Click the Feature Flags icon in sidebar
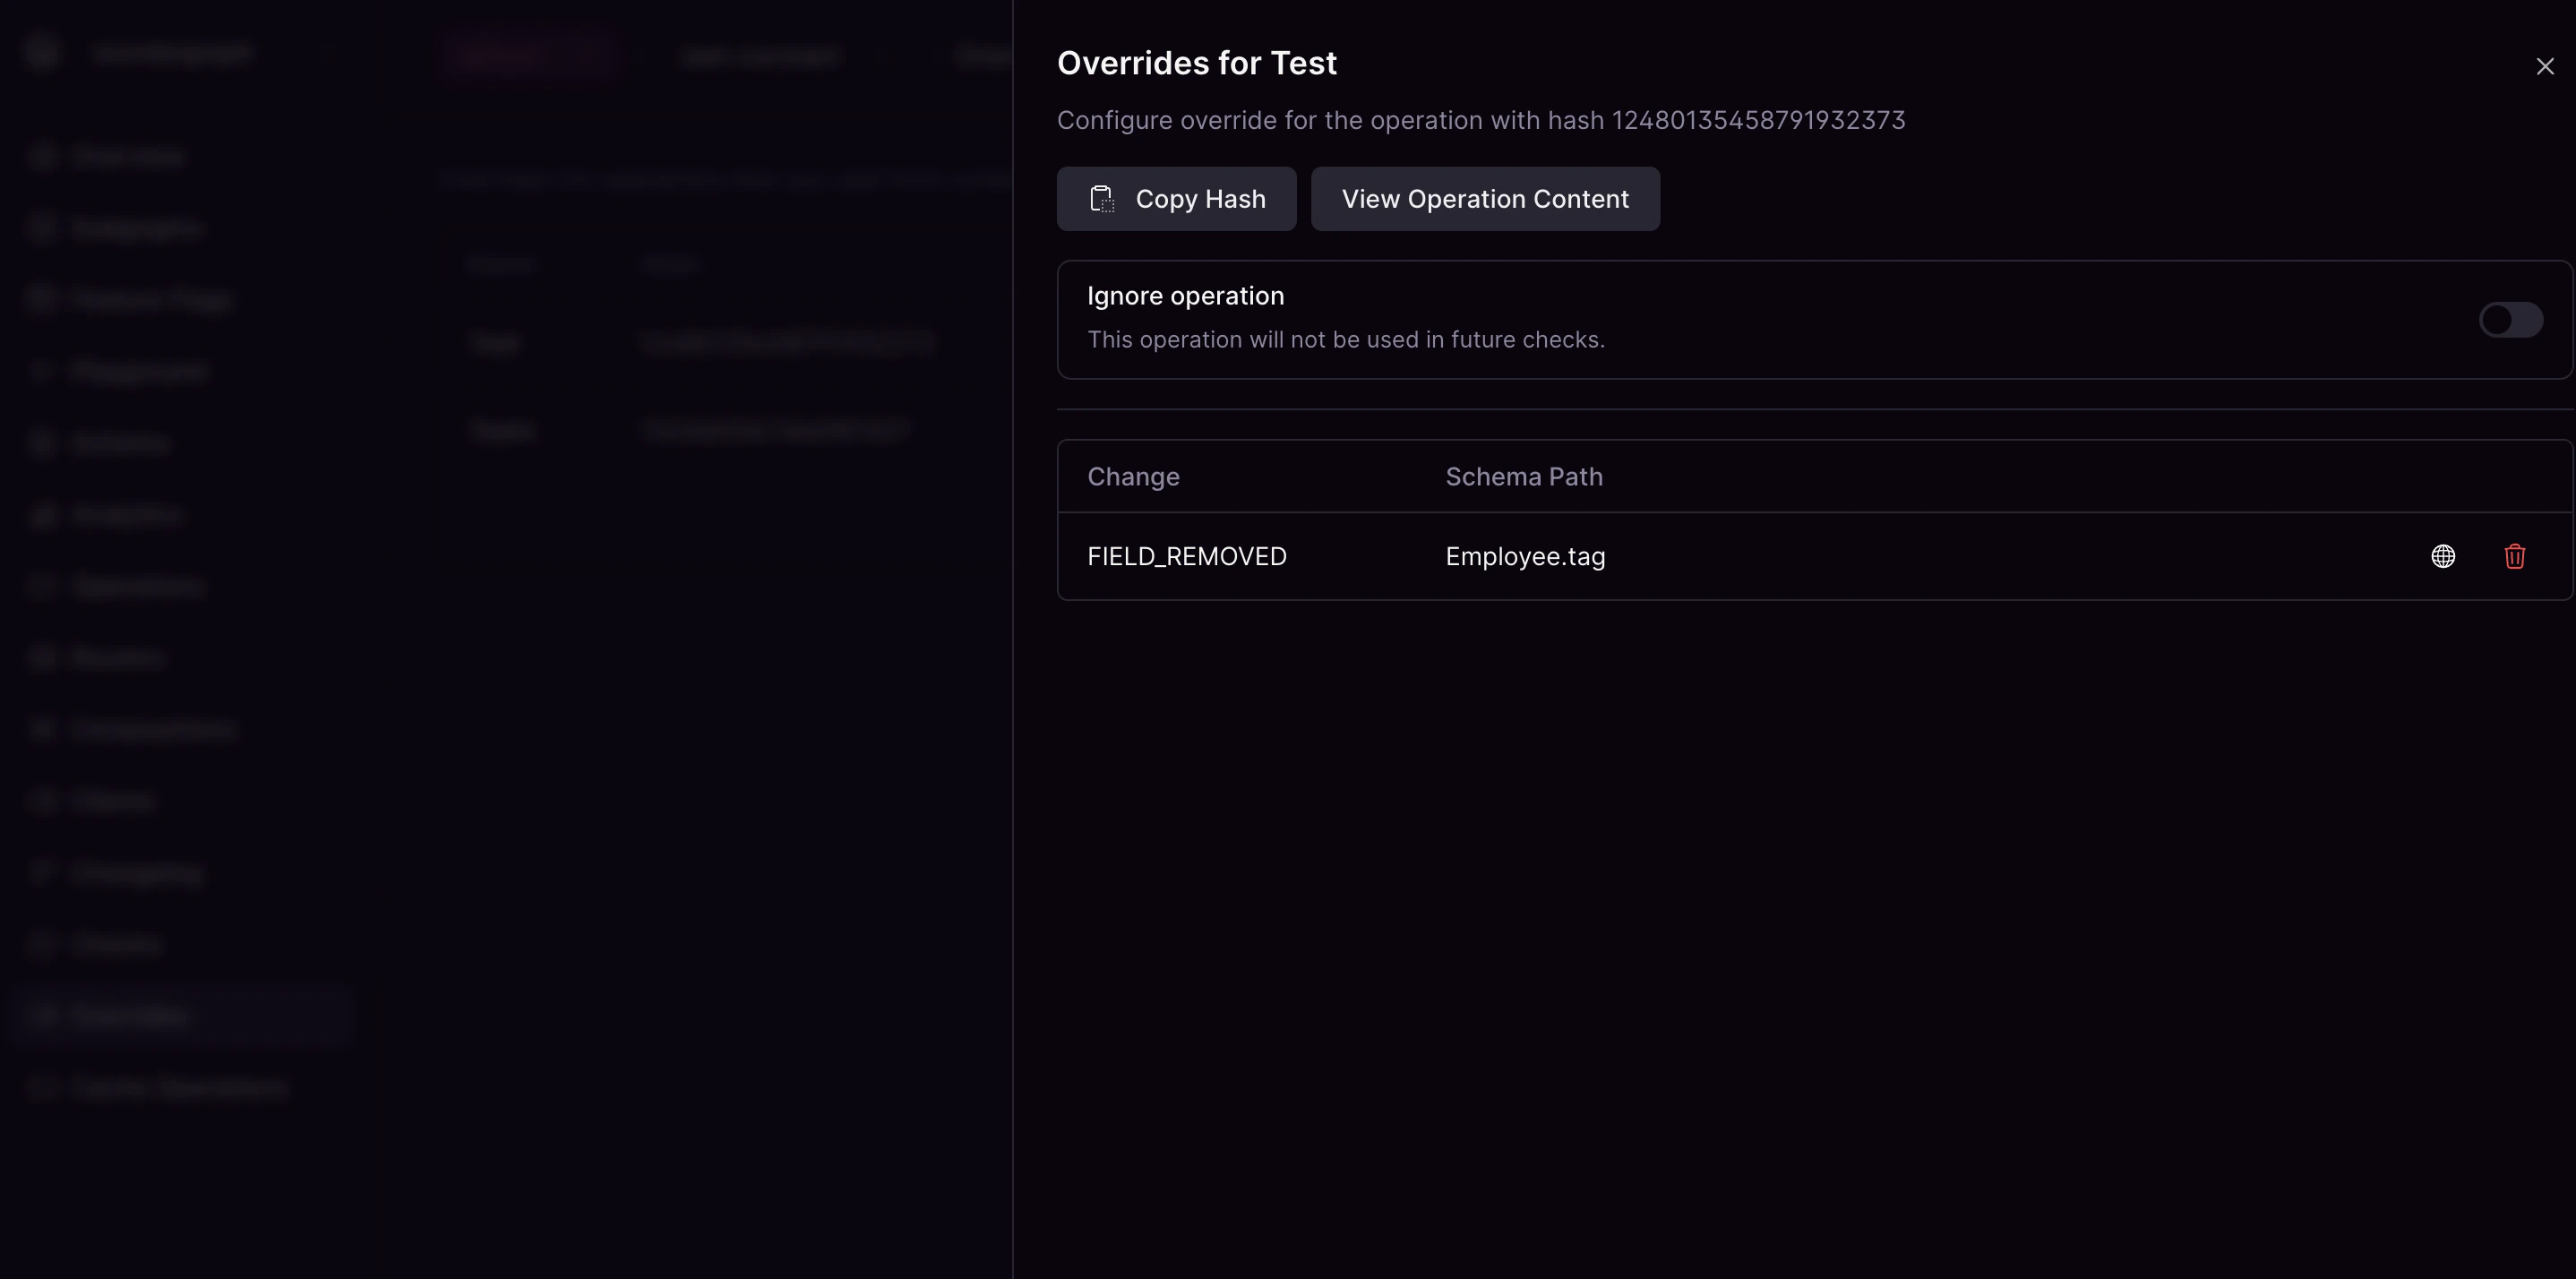 pyautogui.click(x=42, y=297)
